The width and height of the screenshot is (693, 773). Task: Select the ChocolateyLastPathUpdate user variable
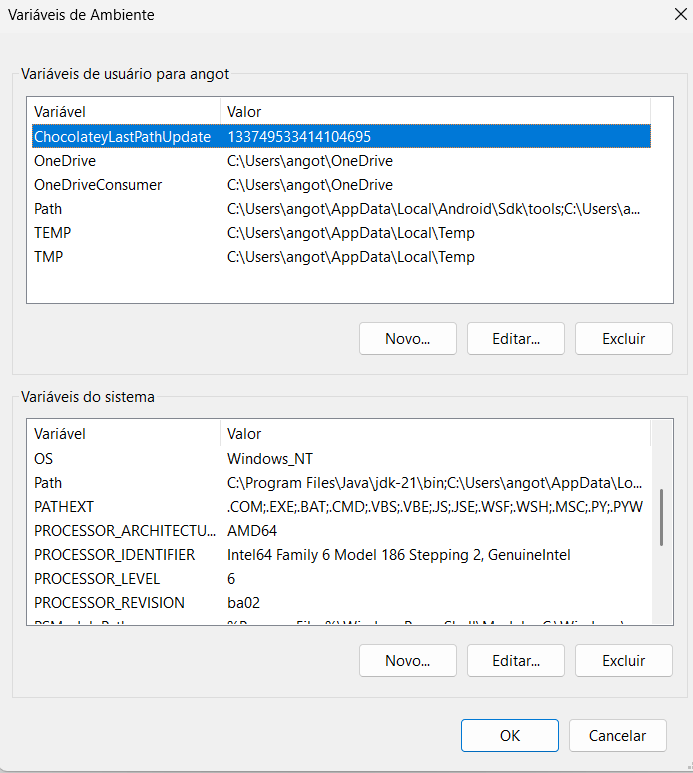[122, 136]
